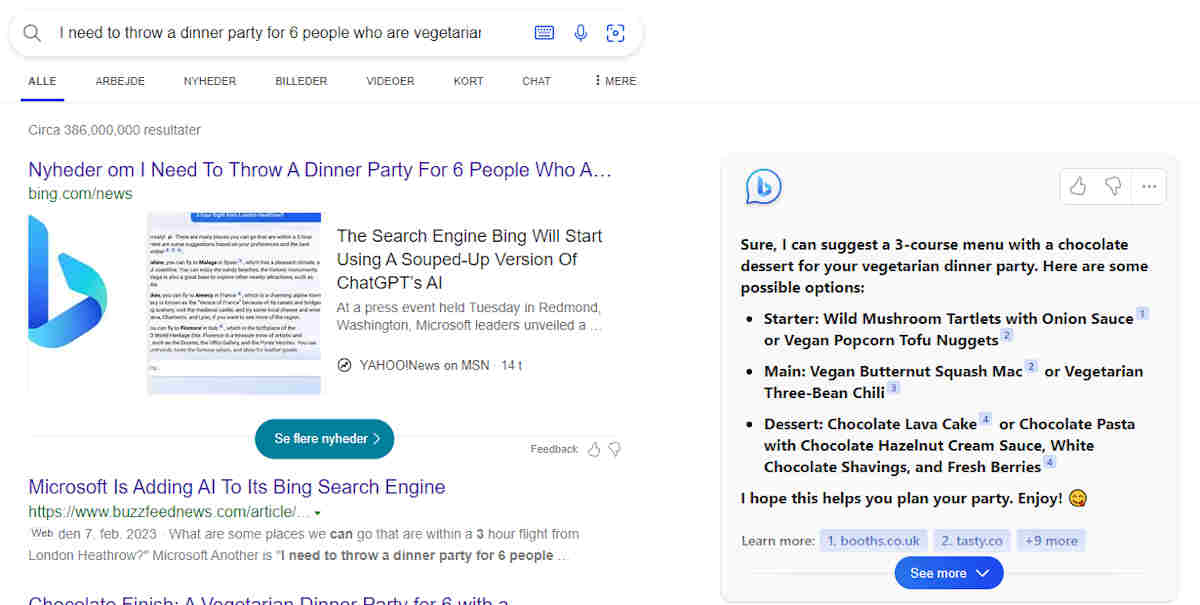This screenshot has width=1200, height=605.
Task: Open citation 2 after Butternut Squash Mac
Action: click(1031, 366)
